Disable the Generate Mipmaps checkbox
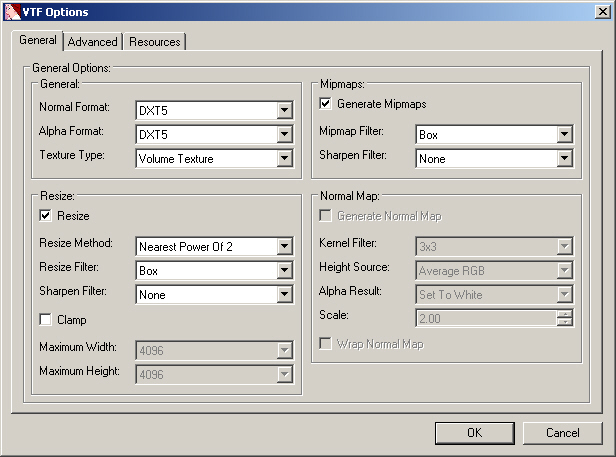This screenshot has height=457, width=616. coord(325,104)
